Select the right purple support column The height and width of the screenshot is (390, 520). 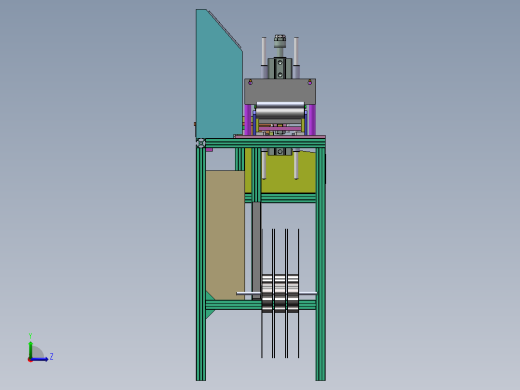point(311,120)
